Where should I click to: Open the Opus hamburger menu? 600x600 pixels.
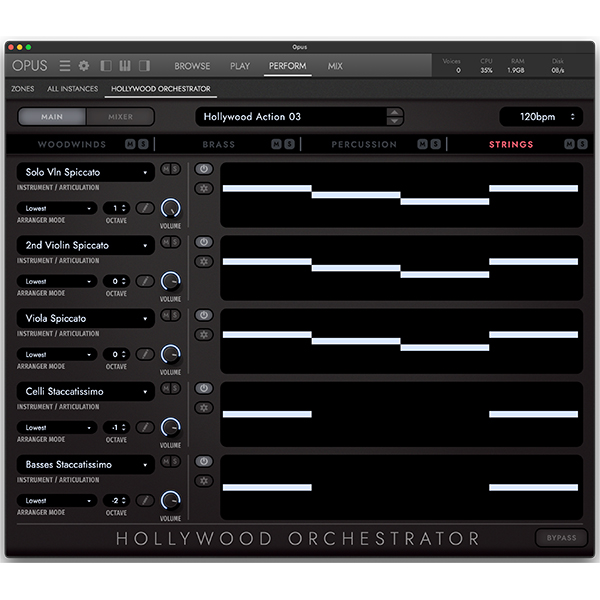tap(65, 66)
